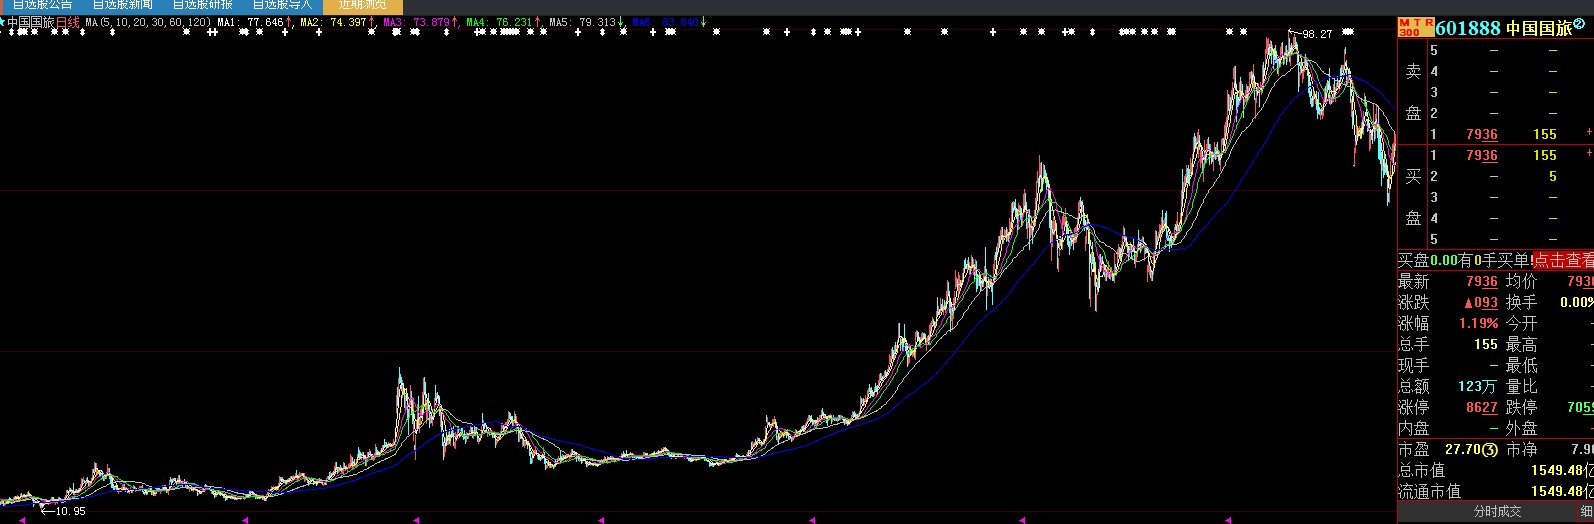This screenshot has width=1594, height=524.
Task: Click the 总手 value 155
Action: pyautogui.click(x=1486, y=344)
